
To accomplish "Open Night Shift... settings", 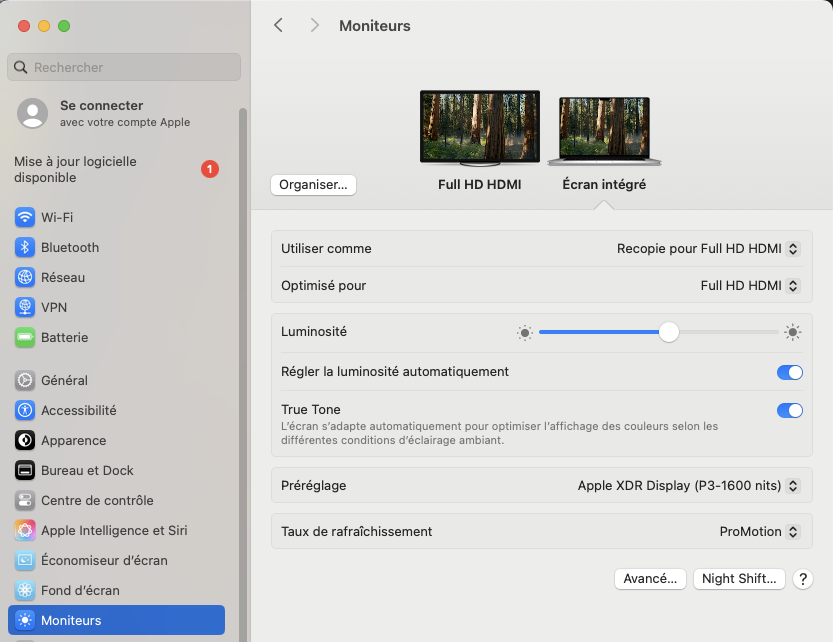I will point(738,579).
